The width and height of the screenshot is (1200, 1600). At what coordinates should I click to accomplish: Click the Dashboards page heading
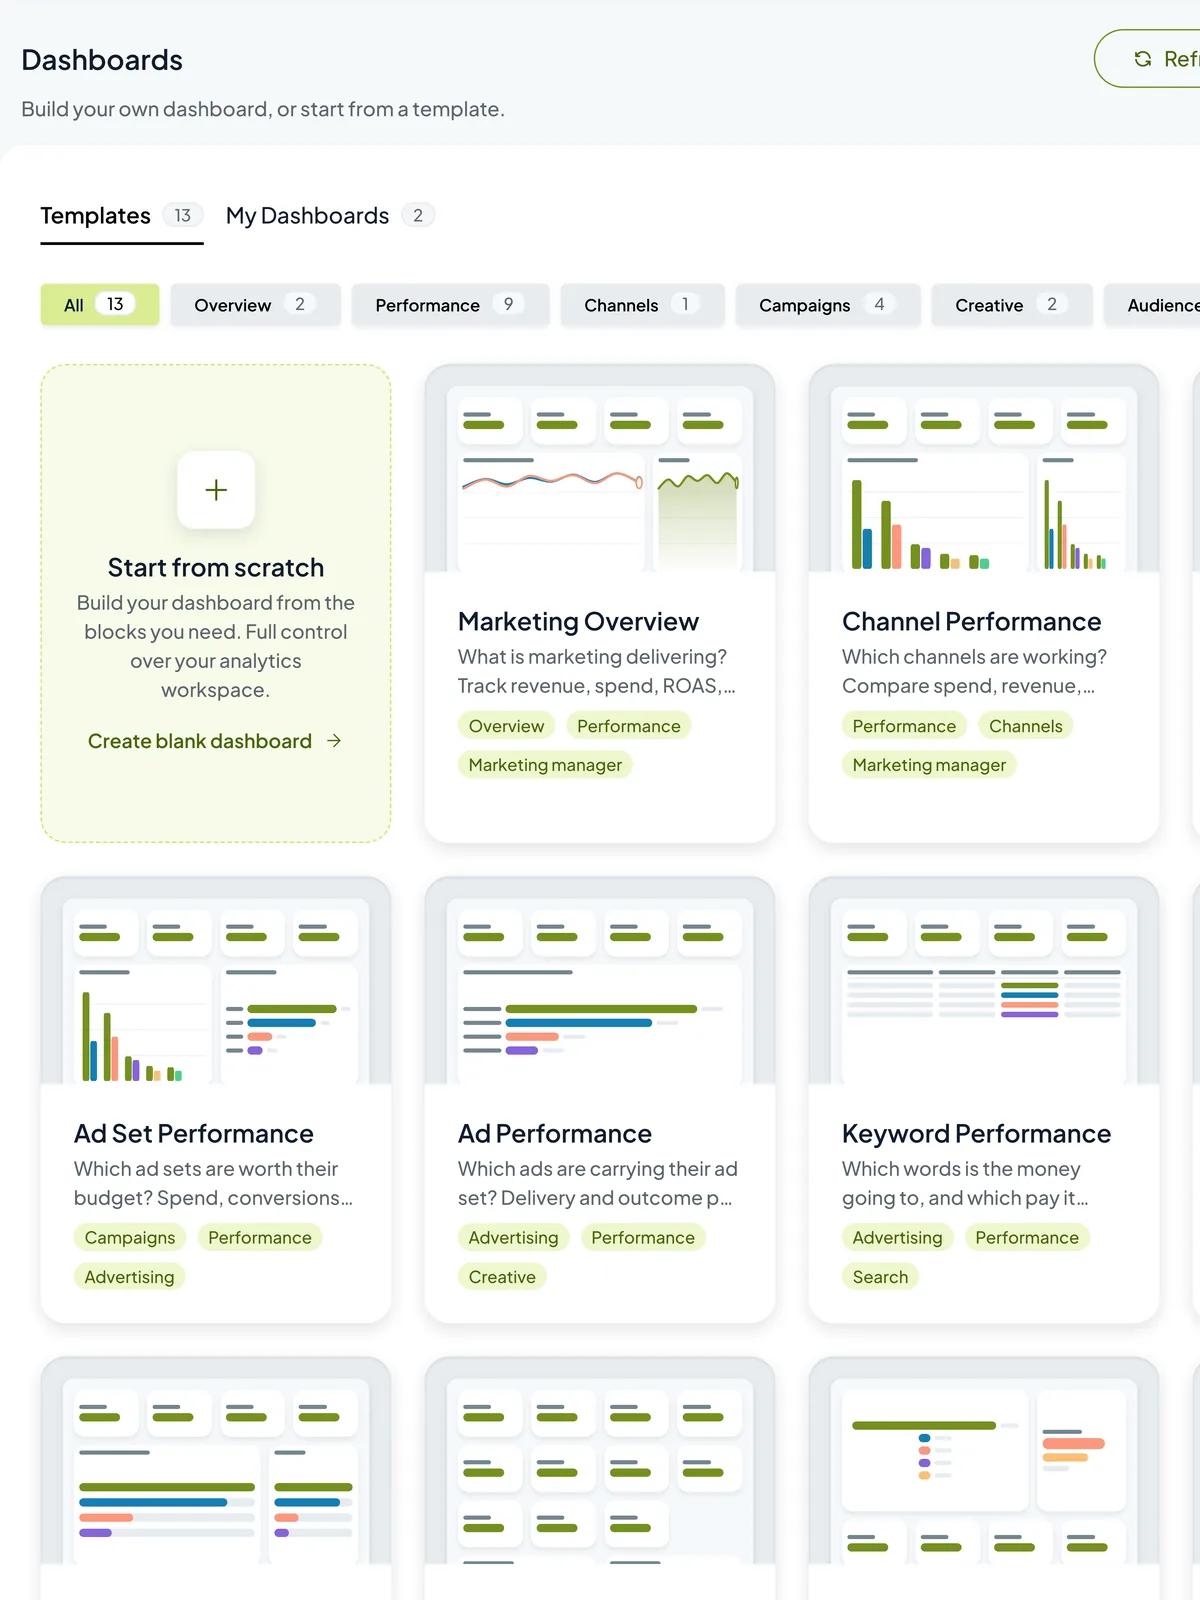click(x=102, y=60)
